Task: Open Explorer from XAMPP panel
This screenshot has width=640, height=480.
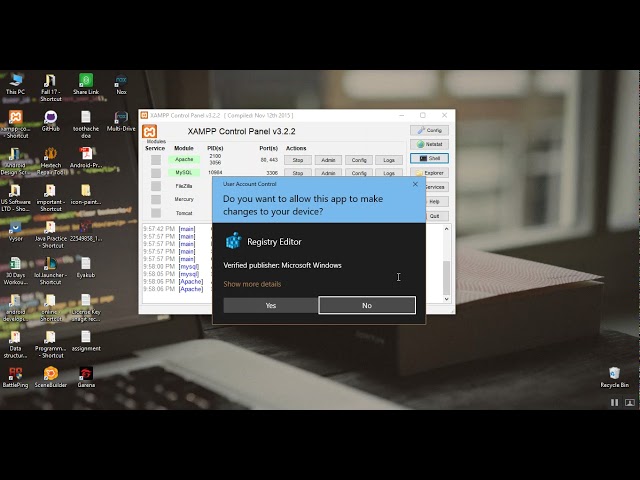Action: click(x=429, y=173)
